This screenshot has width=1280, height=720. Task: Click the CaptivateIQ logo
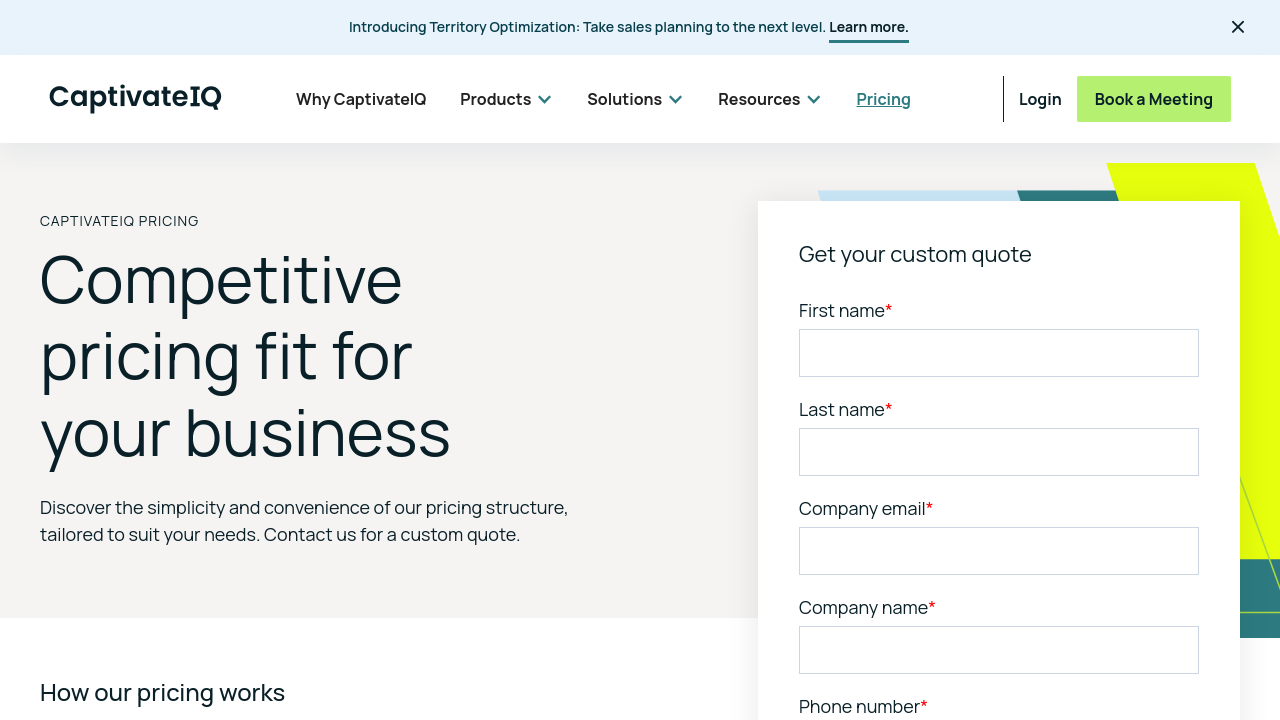(135, 98)
